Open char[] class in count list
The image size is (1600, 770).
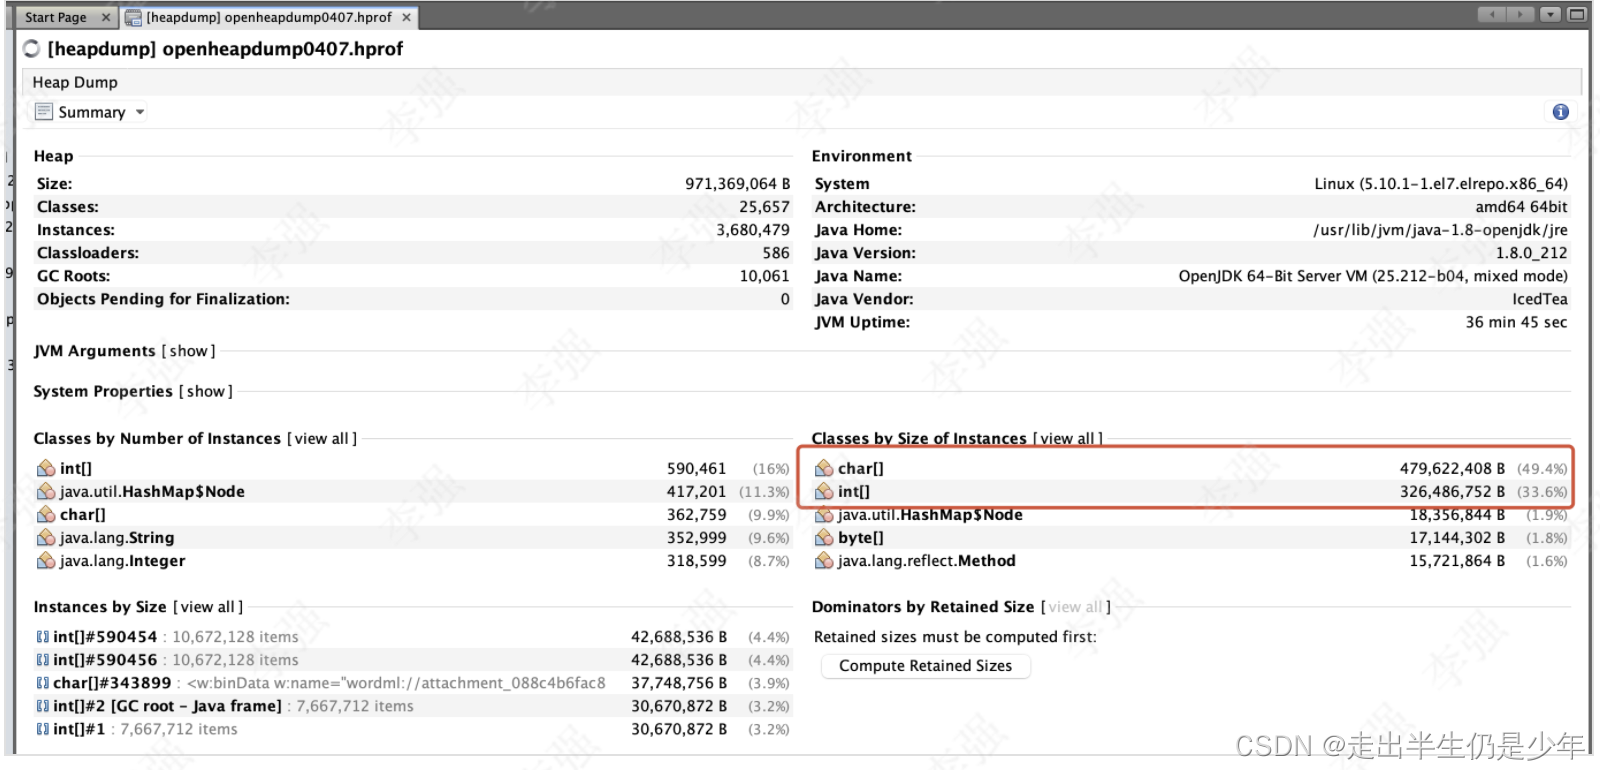point(83,514)
